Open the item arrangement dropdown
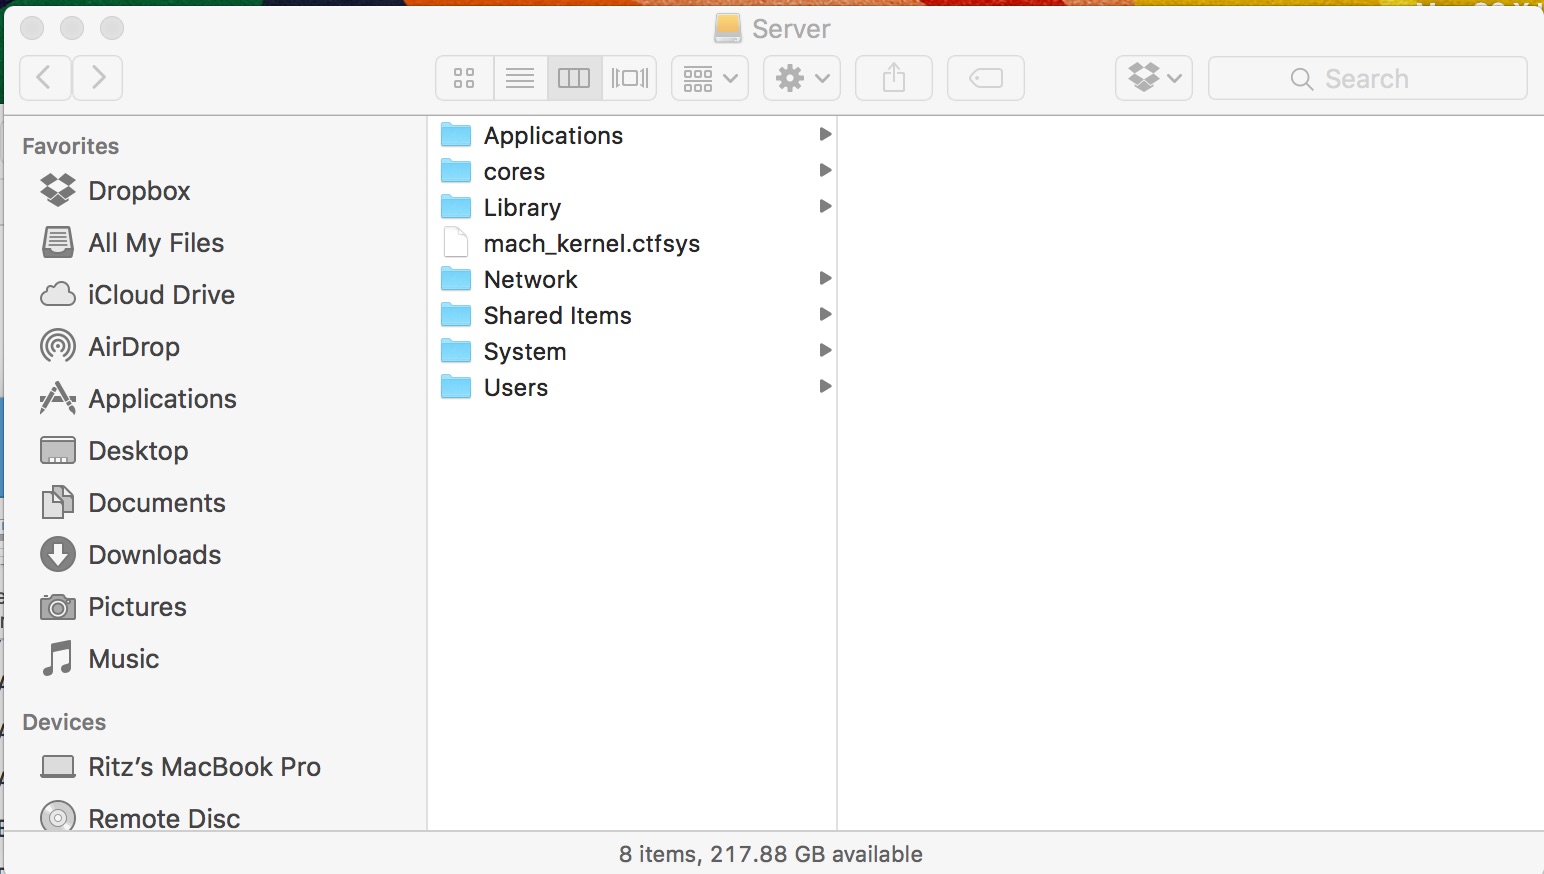This screenshot has width=1544, height=874. pos(710,78)
